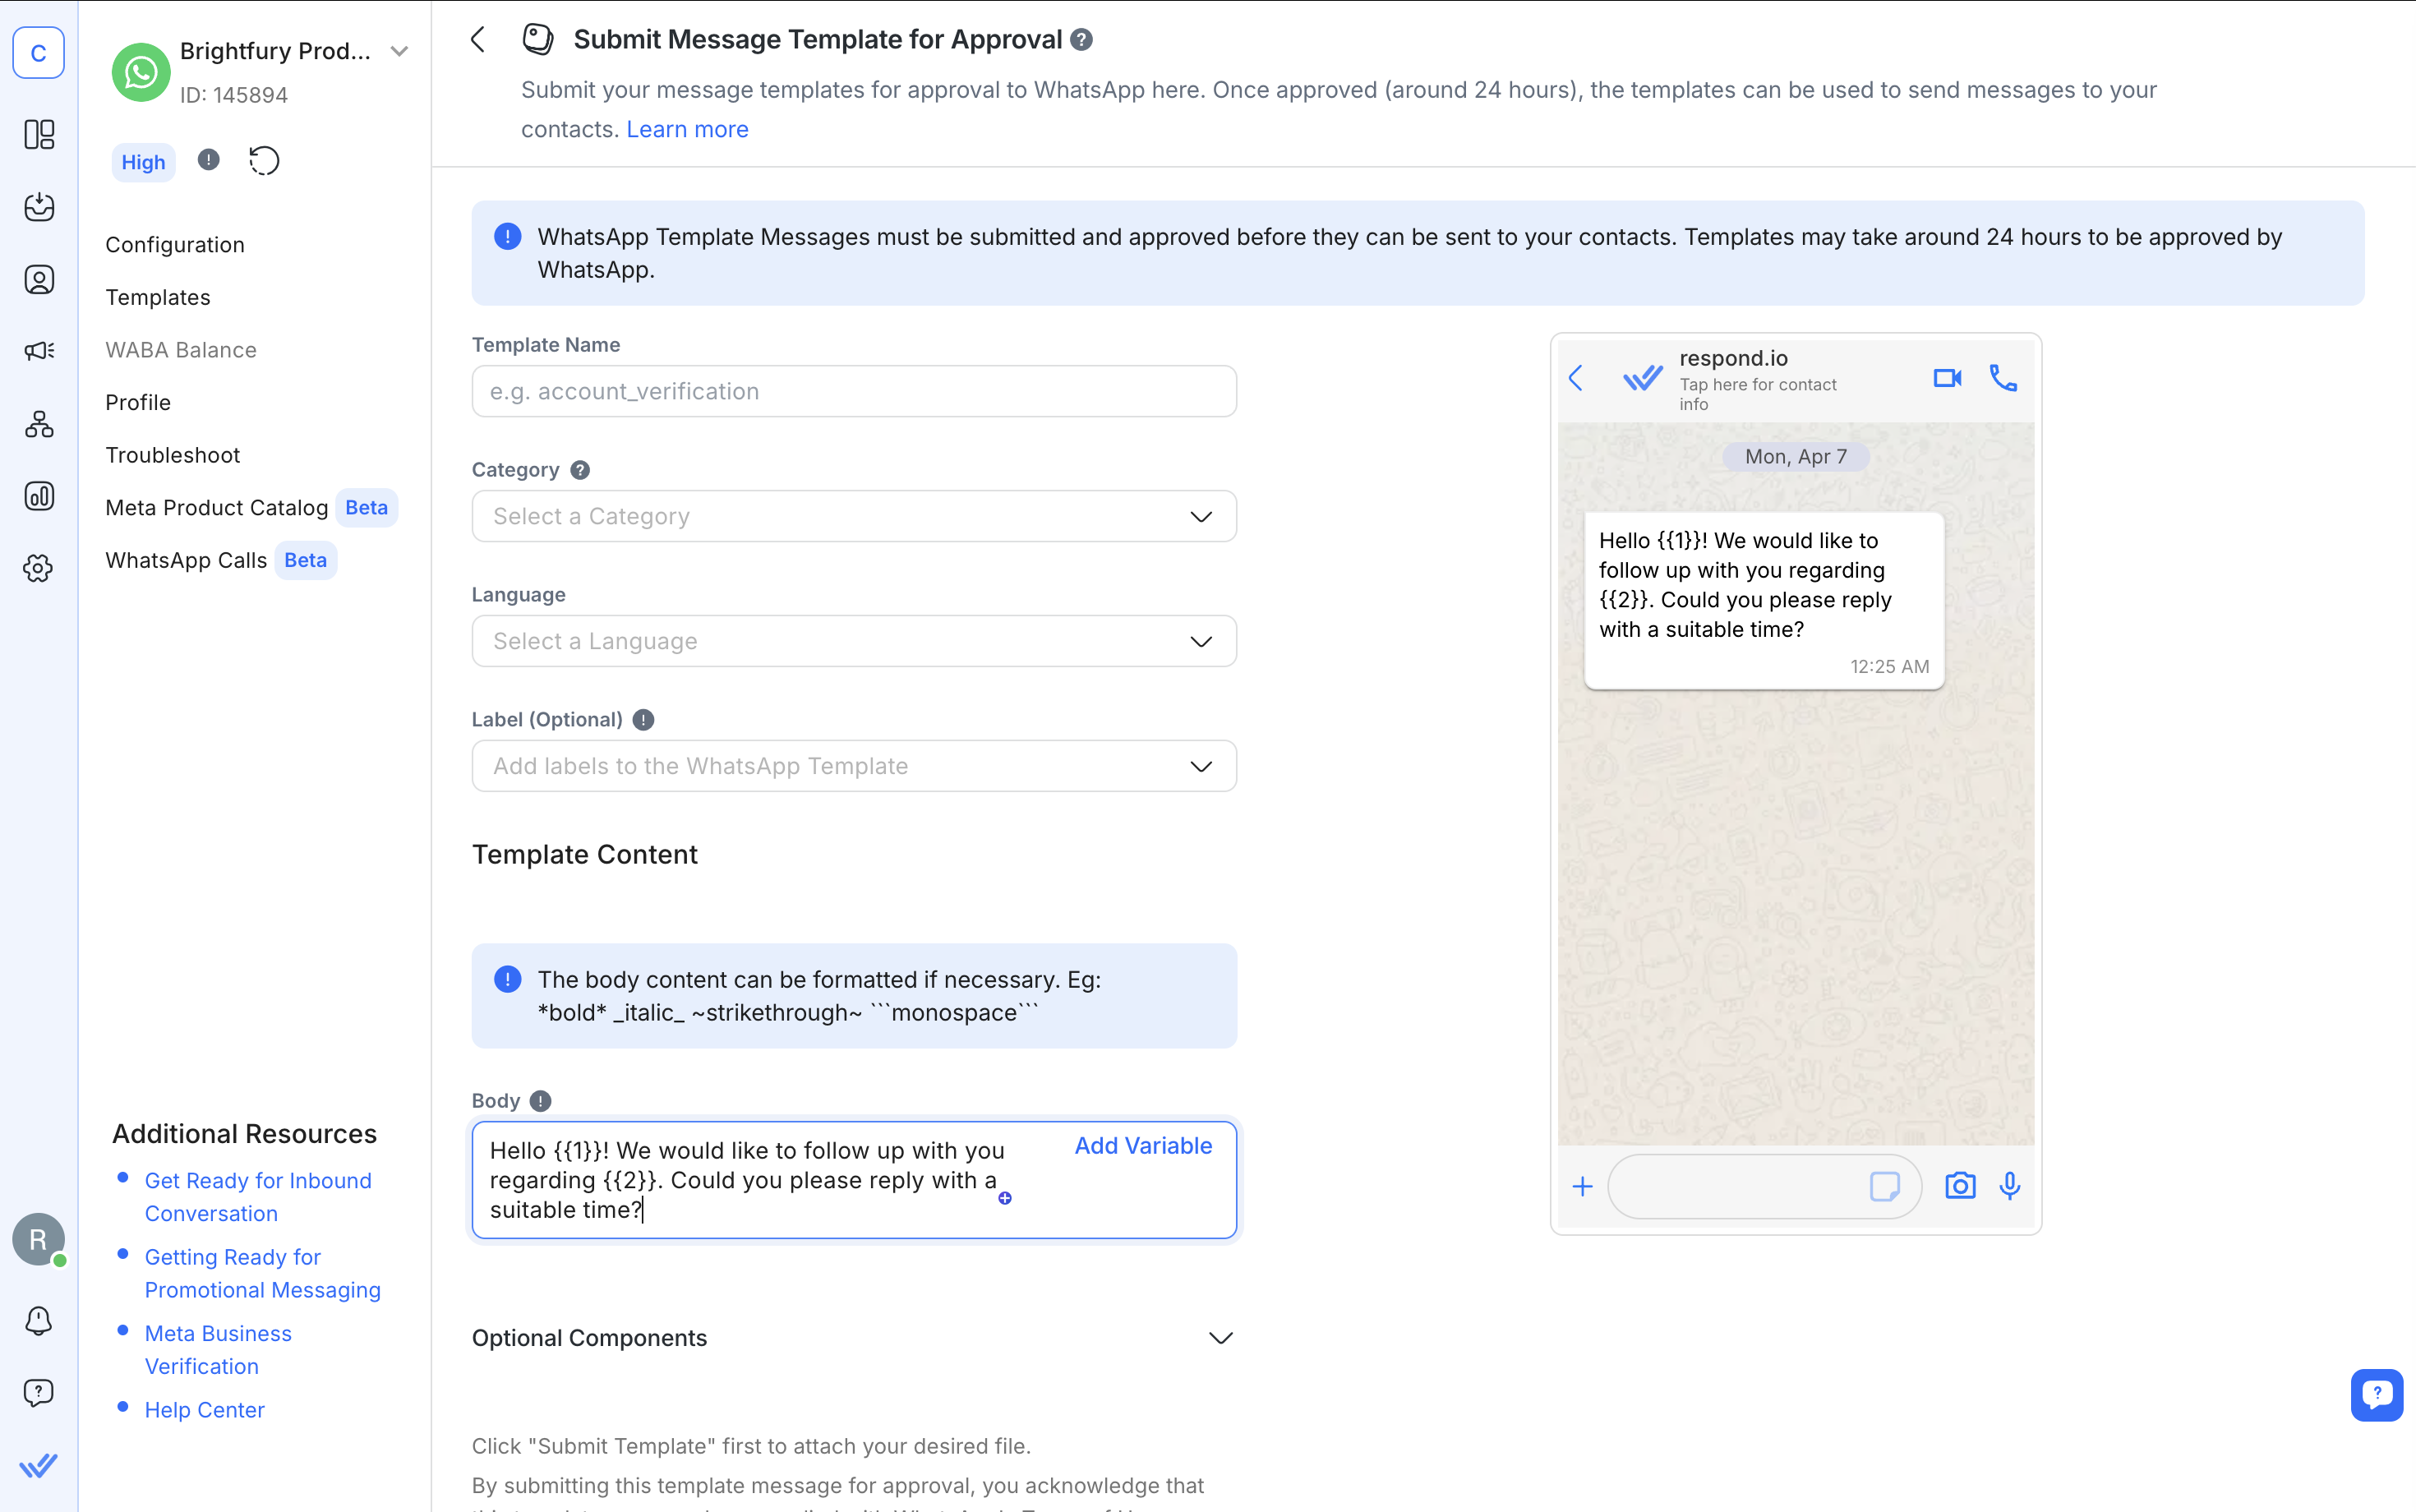Open the floating help chat widget

(x=2376, y=1394)
